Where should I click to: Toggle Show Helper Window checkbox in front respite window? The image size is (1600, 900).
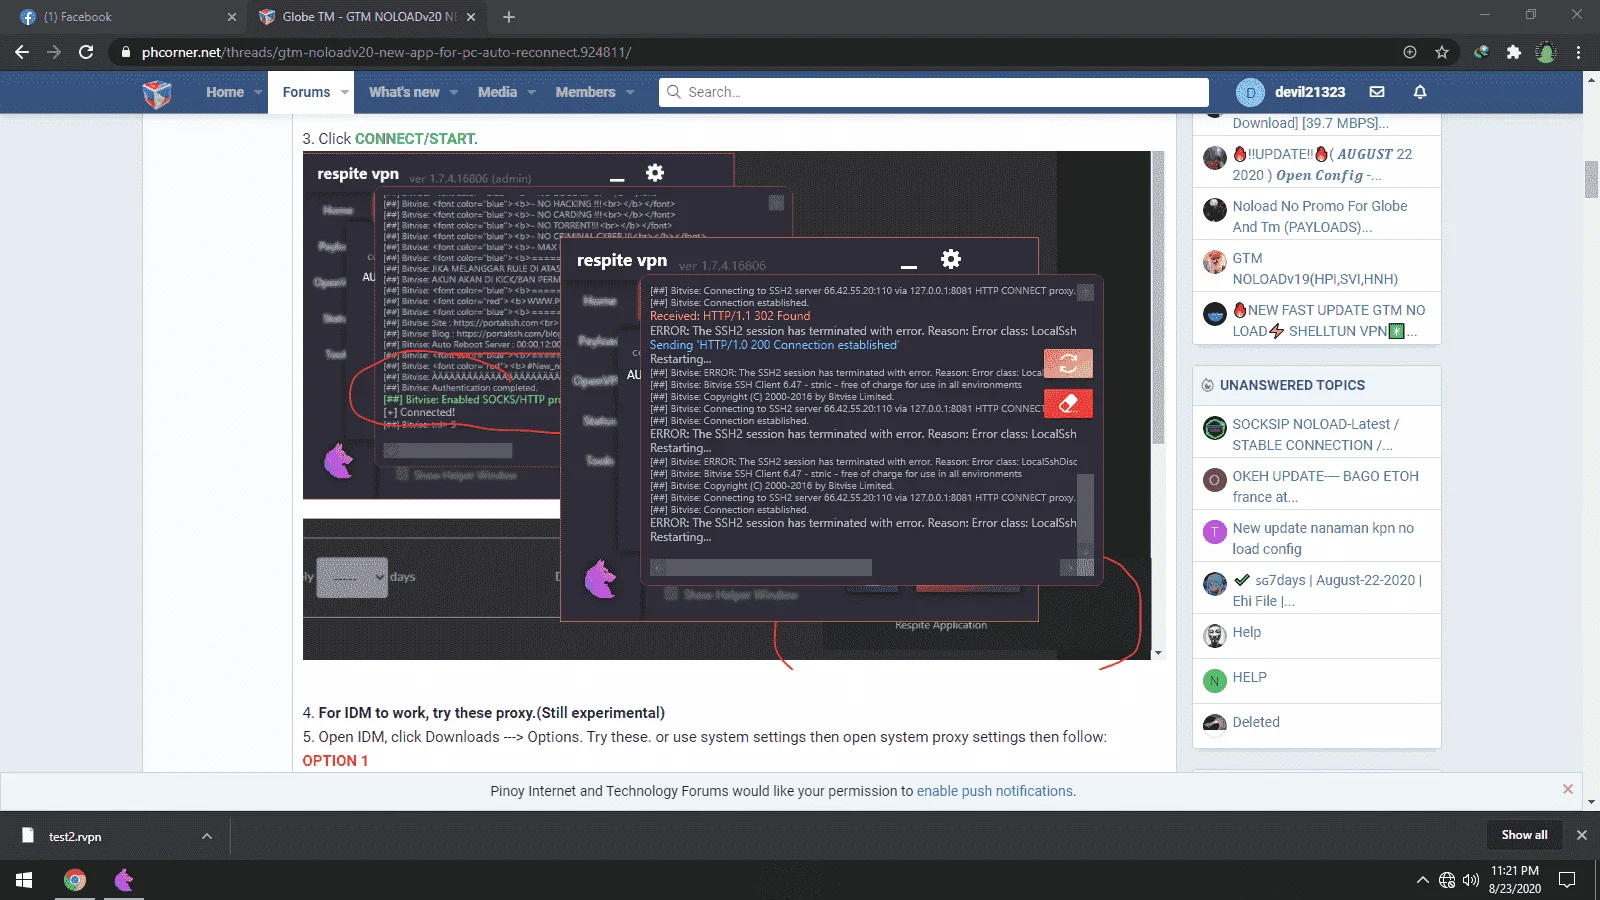click(x=672, y=594)
